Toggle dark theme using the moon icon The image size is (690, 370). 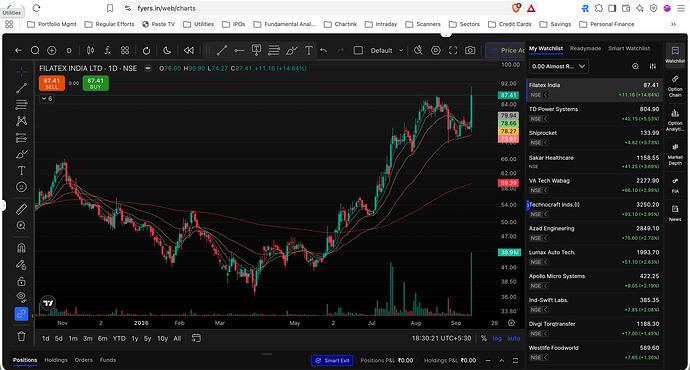click(x=167, y=51)
